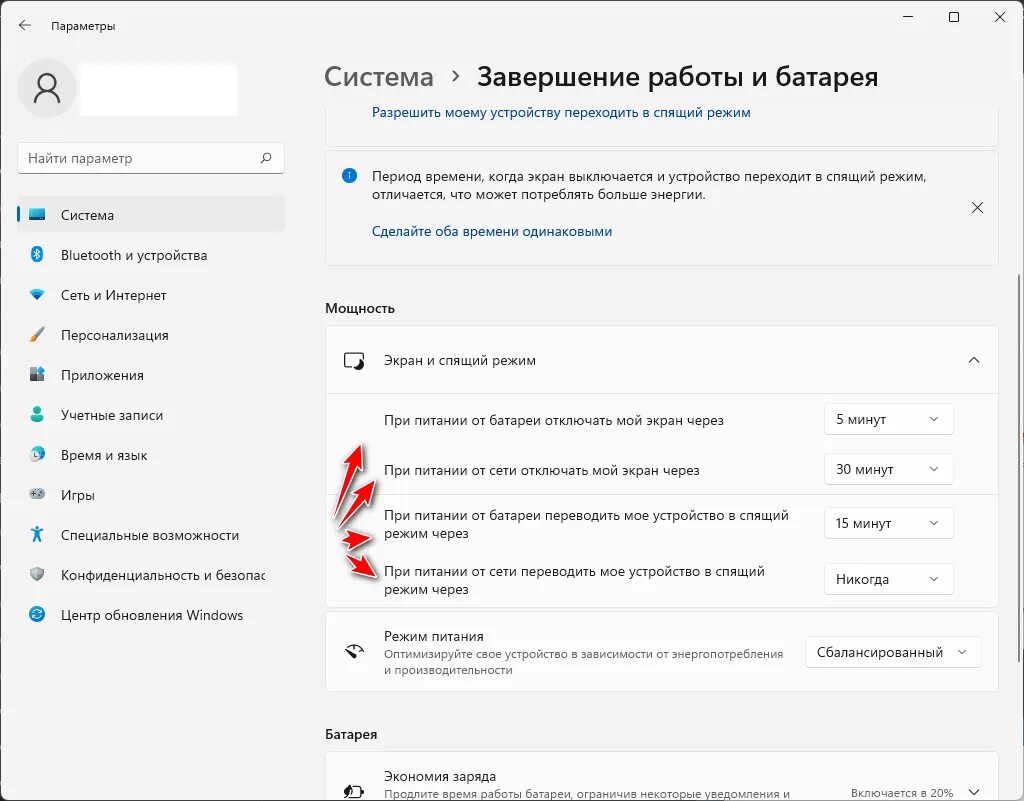Screen dimensions: 1024x801
Task: Click the Экономия заряда battery icon
Action: click(354, 791)
